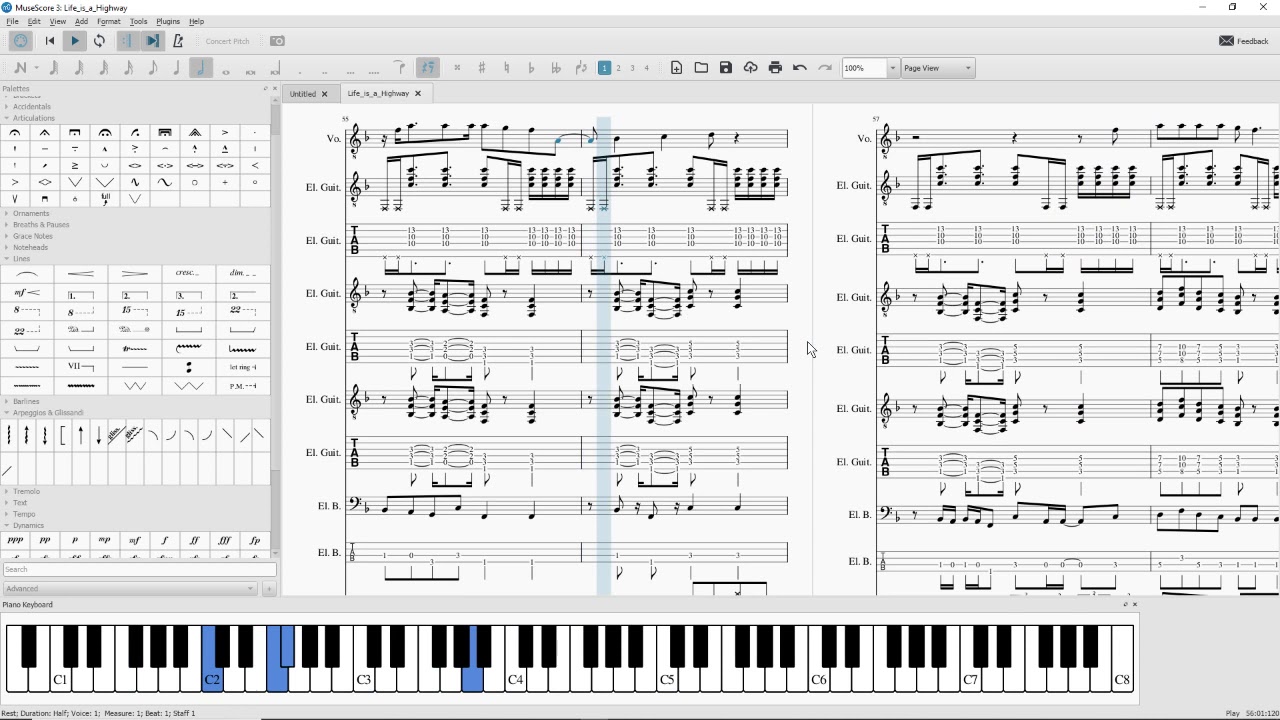
Task: Rewind playback to the start
Action: [x=50, y=41]
